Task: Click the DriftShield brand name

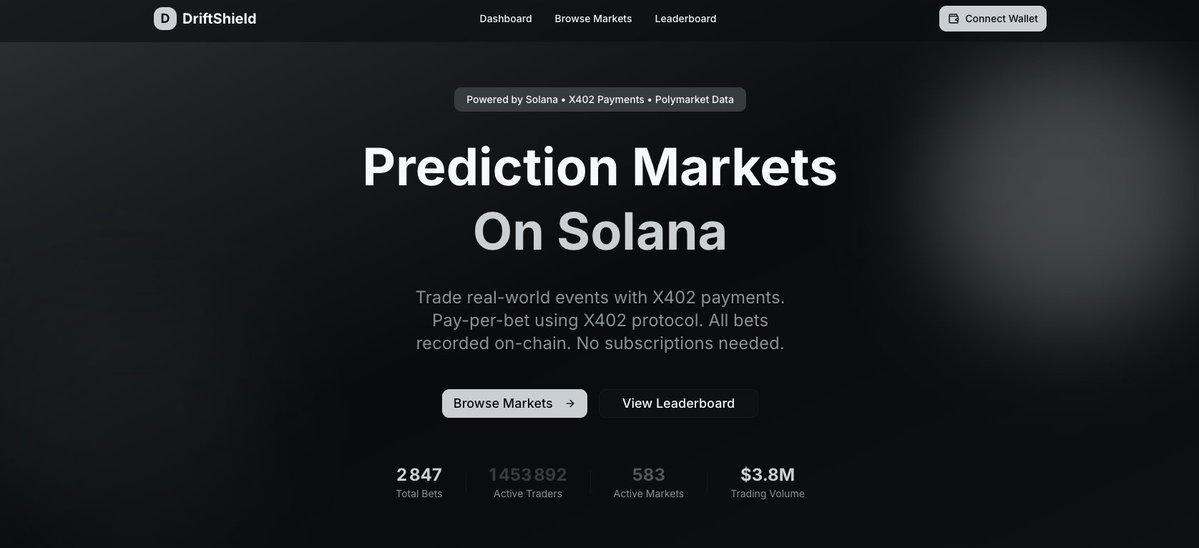Action: pos(219,18)
